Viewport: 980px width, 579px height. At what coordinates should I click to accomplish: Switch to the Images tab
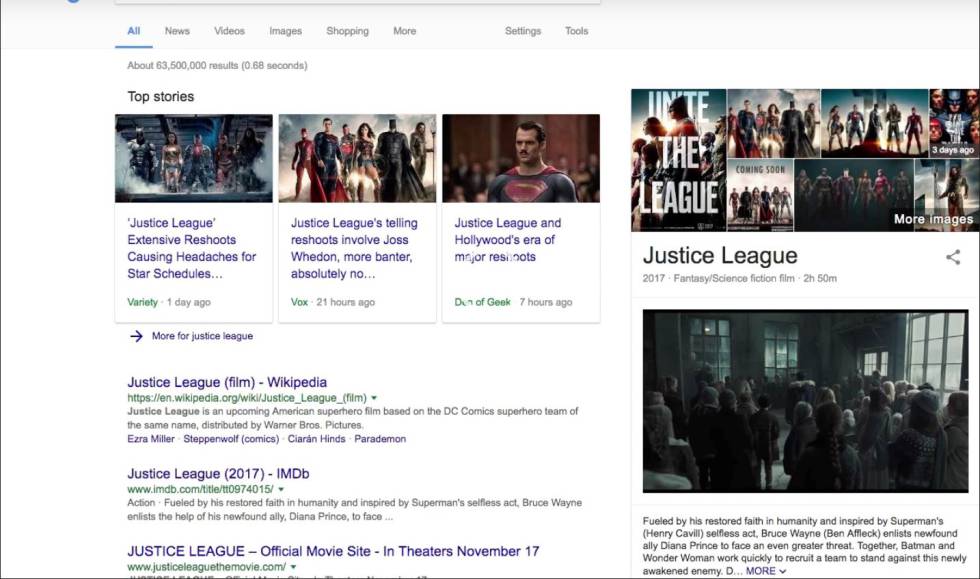[286, 31]
